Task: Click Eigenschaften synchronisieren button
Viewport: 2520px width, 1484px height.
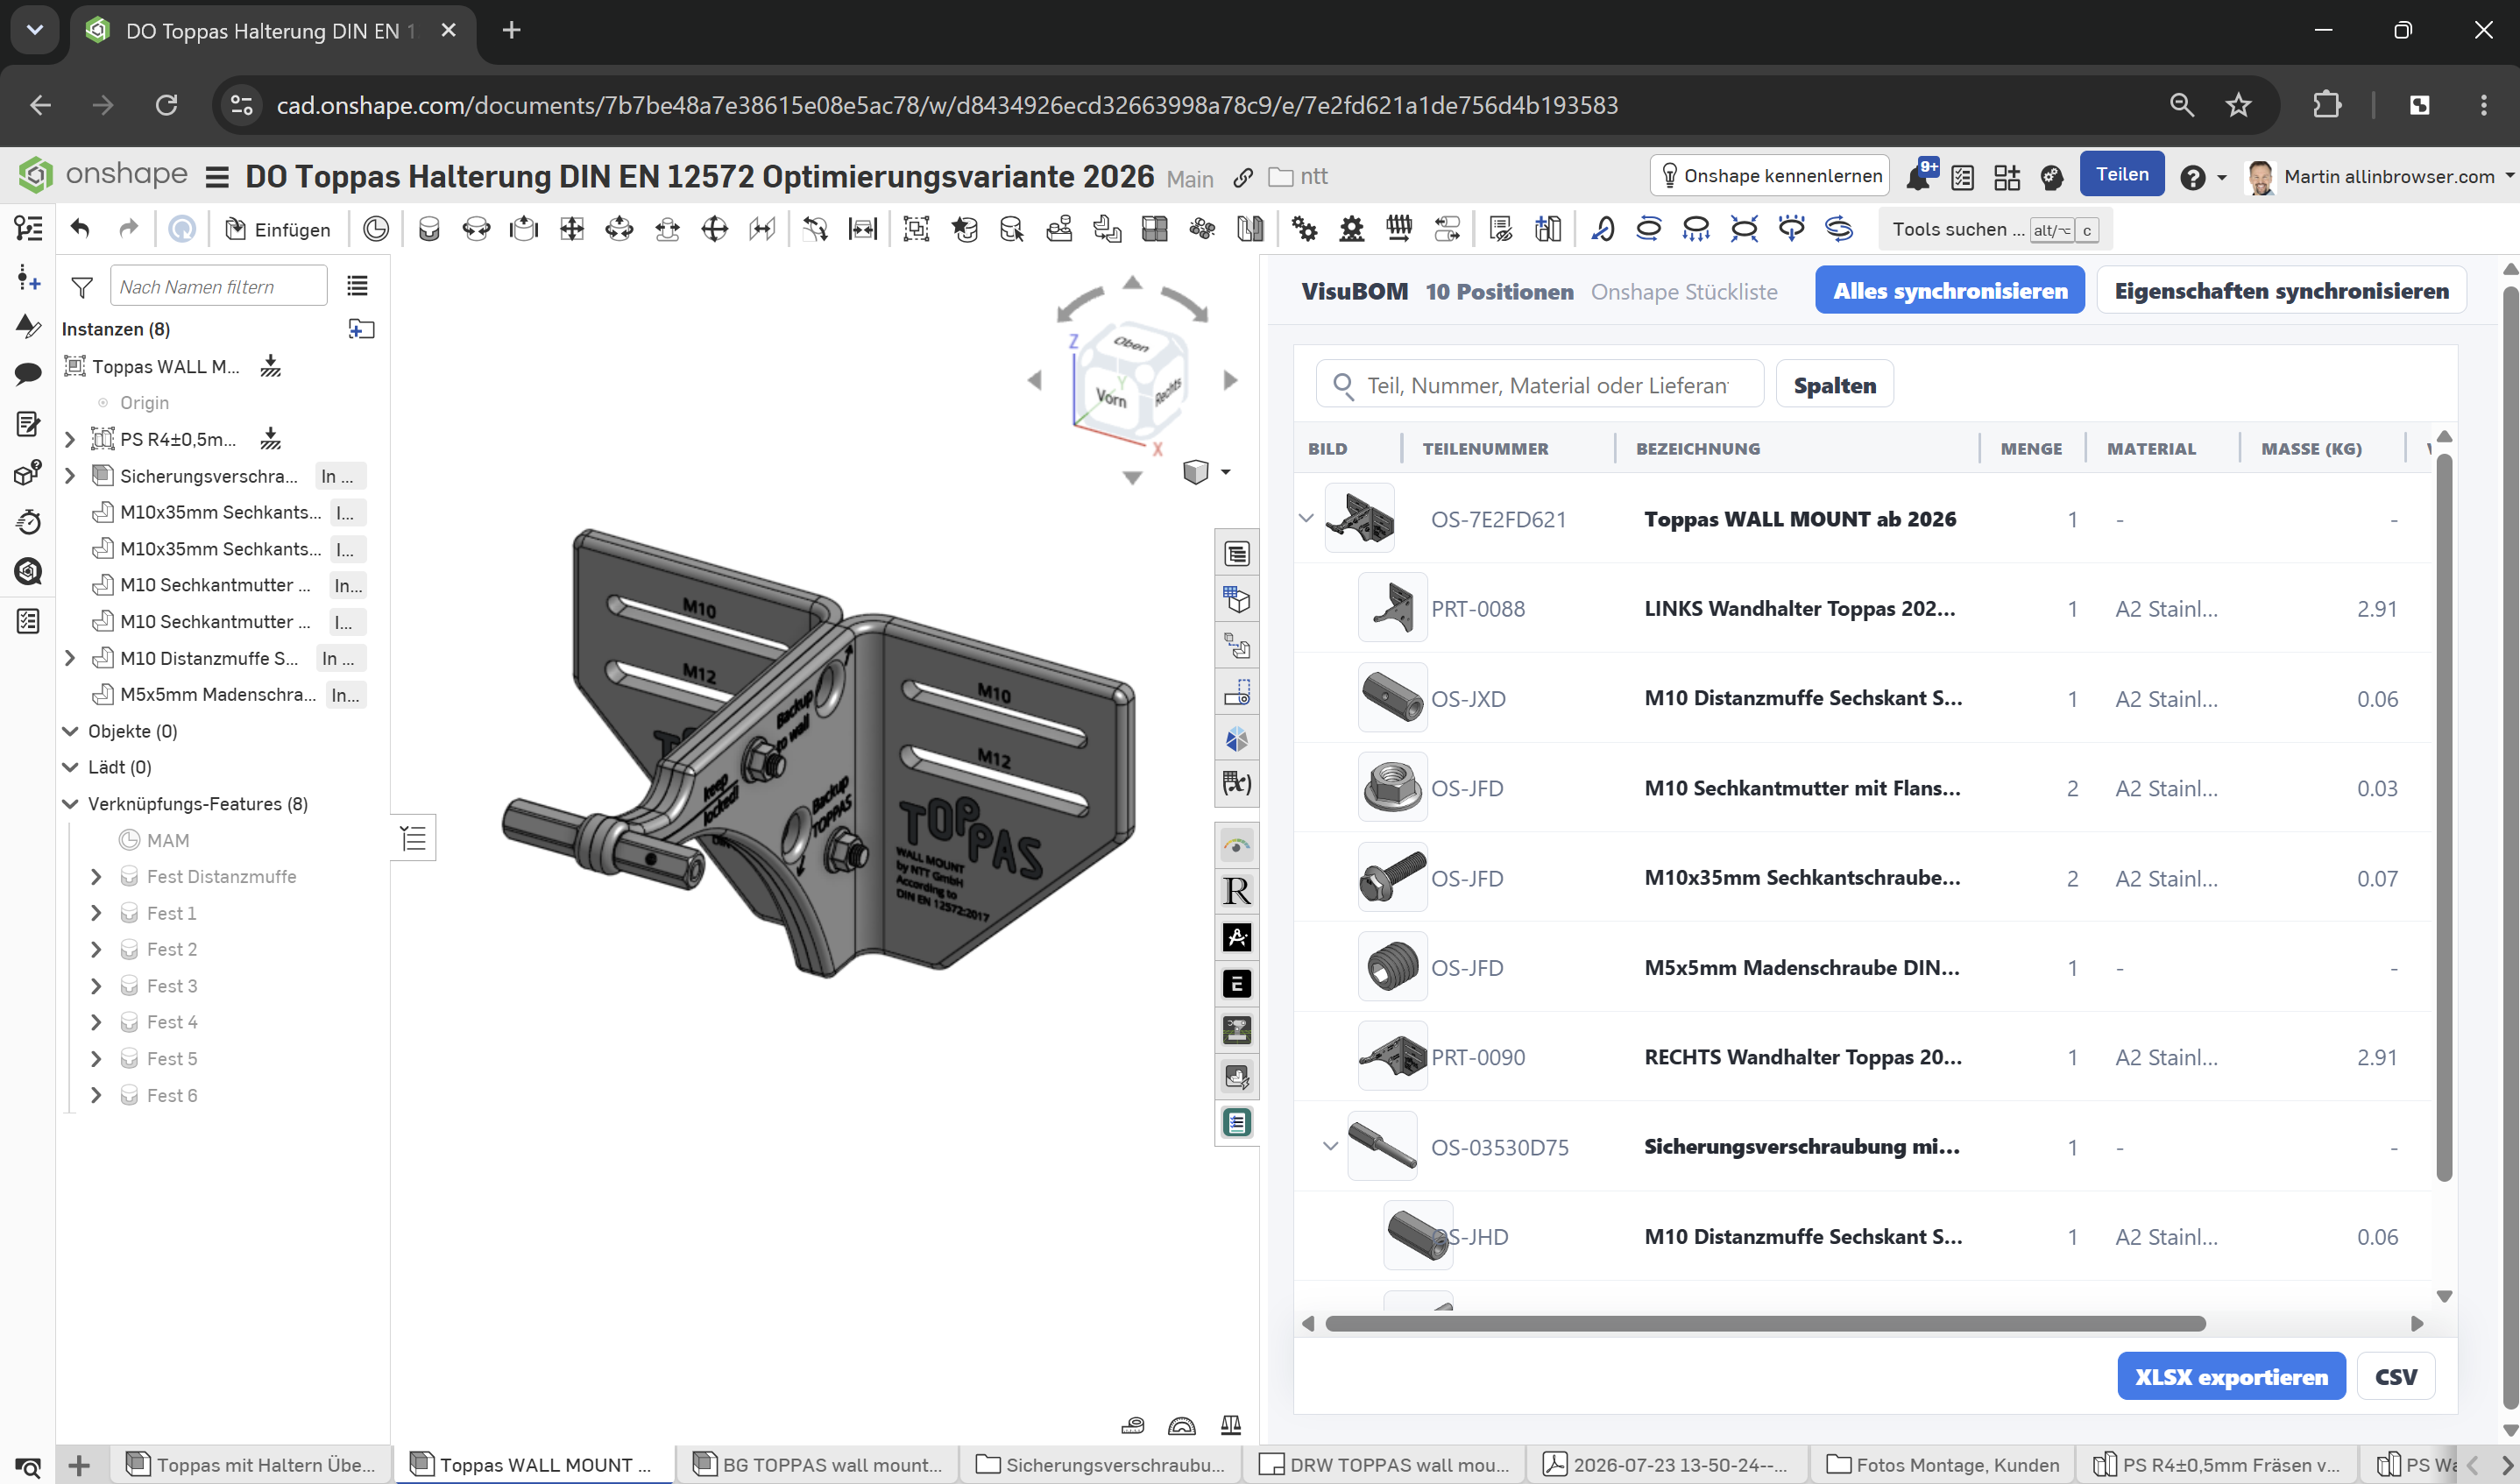Action: point(2281,290)
